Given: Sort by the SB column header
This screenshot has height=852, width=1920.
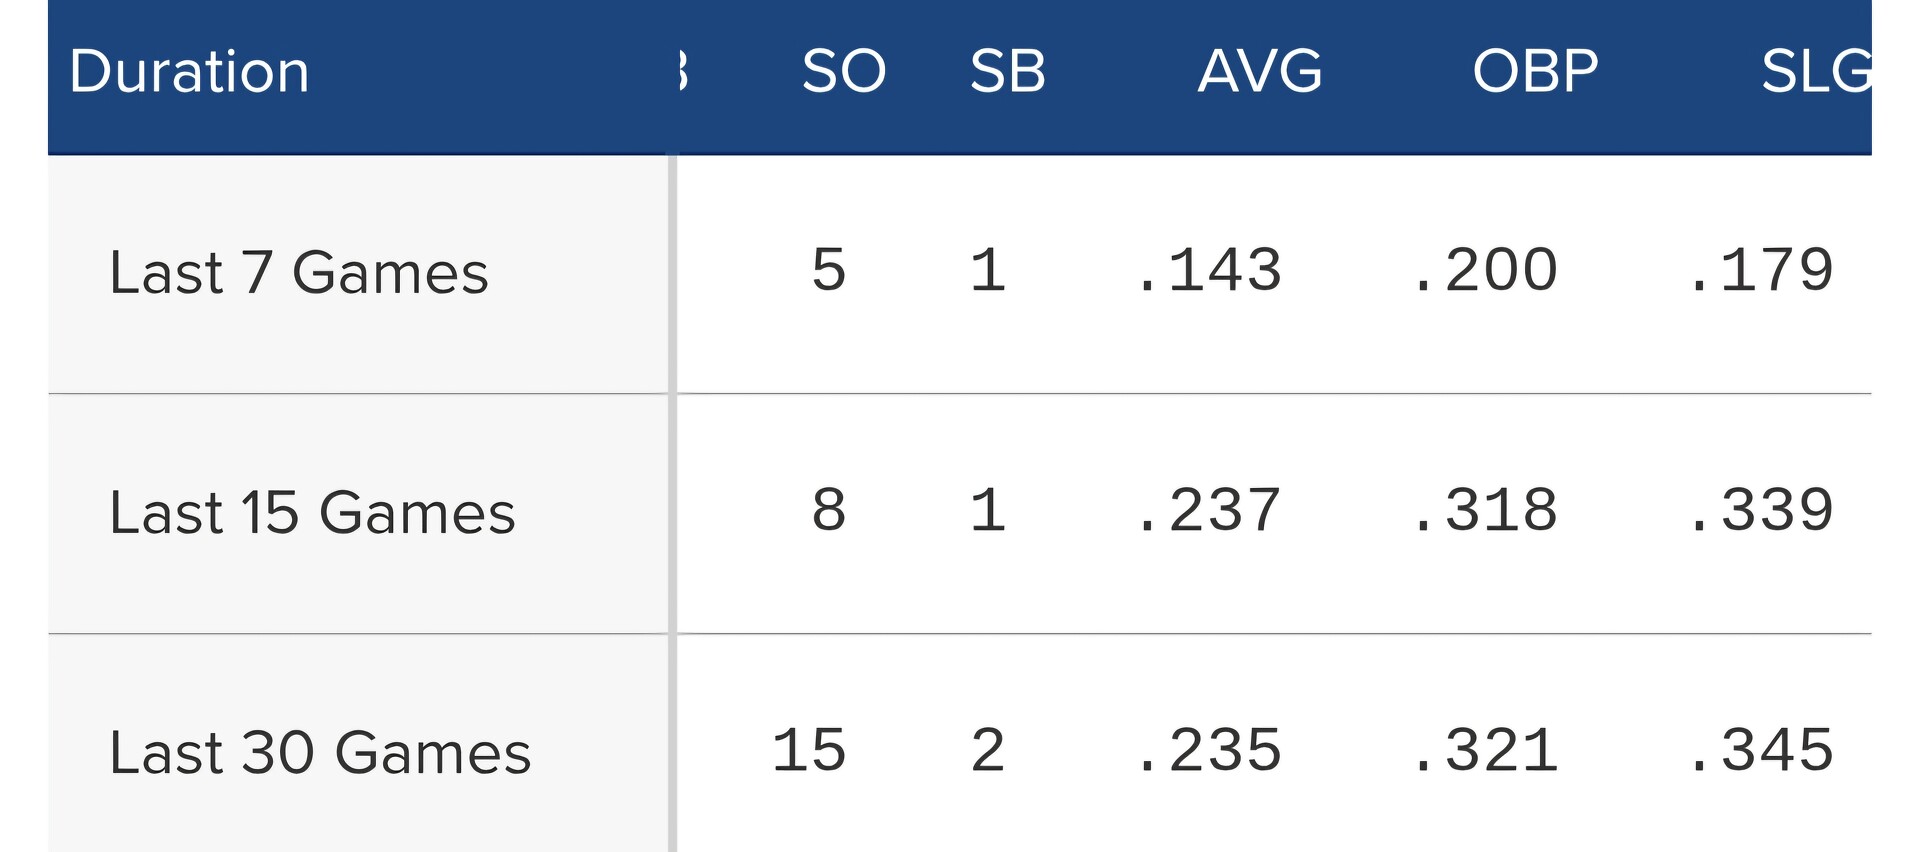Looking at the screenshot, I should [x=1008, y=72].
